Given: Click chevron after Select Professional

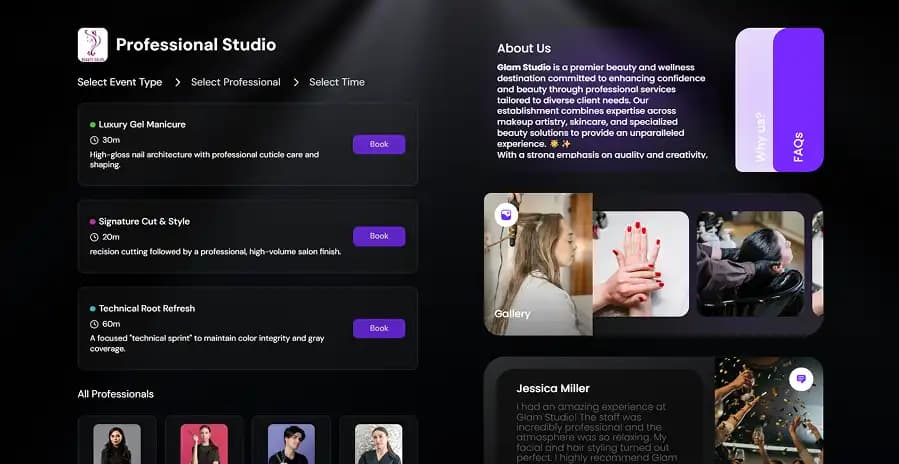Looking at the screenshot, I should [x=296, y=83].
